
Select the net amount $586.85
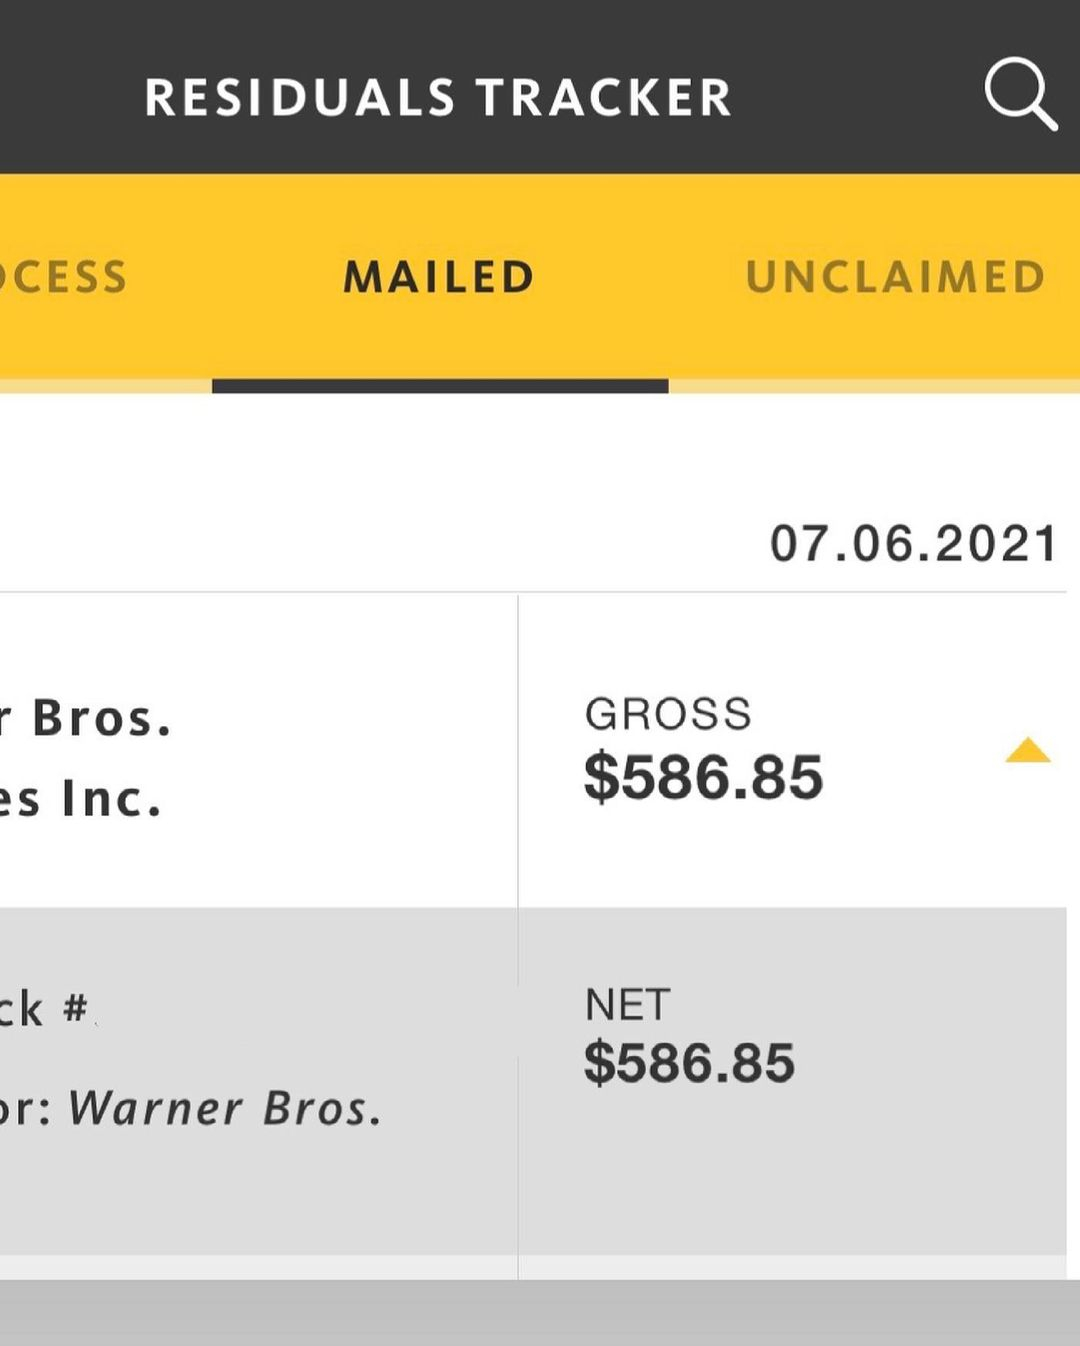coord(689,1063)
